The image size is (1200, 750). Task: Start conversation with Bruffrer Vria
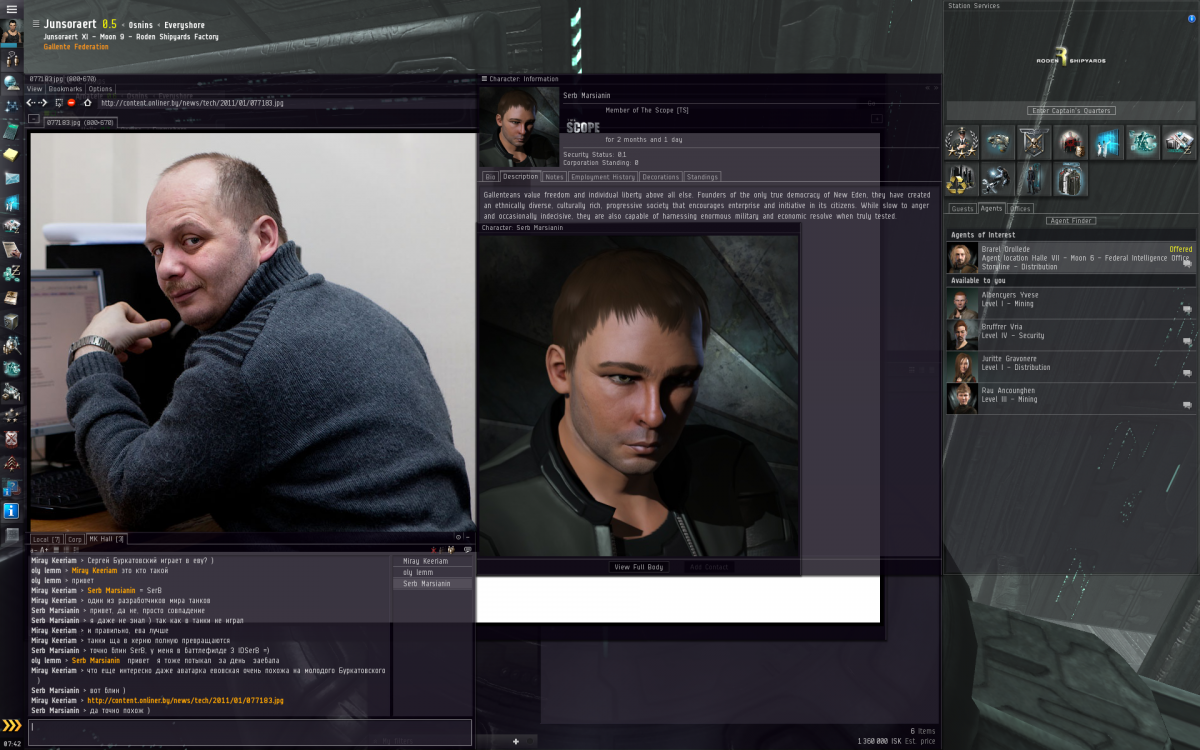1187,342
